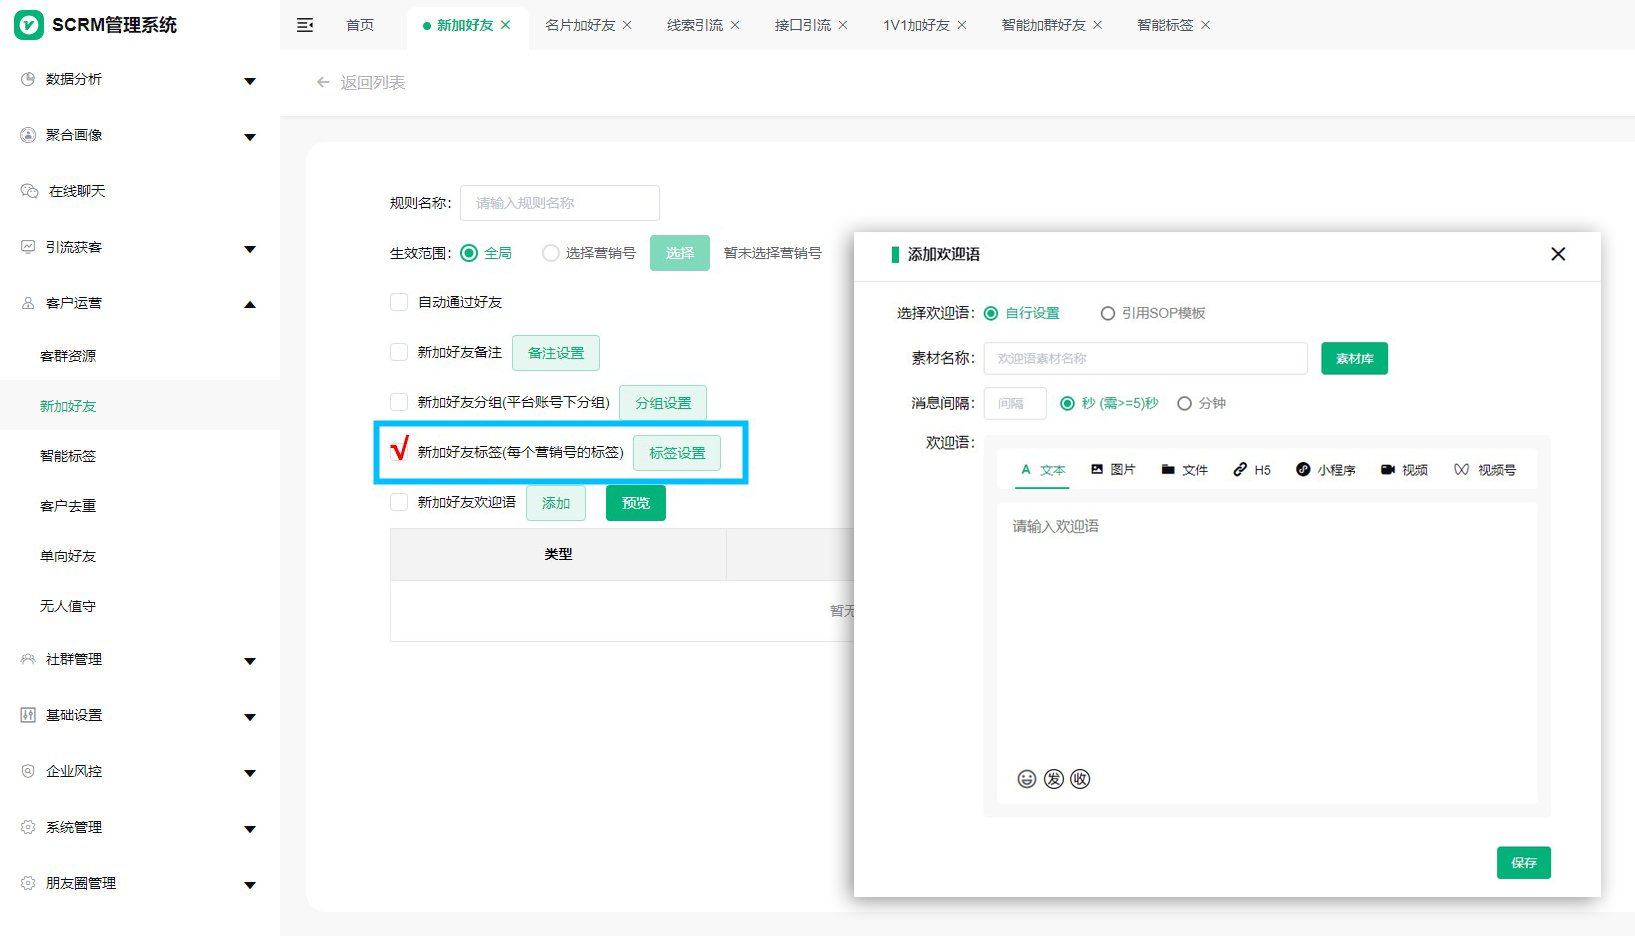Viewport: 1635px width, 936px height.
Task: Click the 收 circle icon in editor
Action: point(1080,779)
